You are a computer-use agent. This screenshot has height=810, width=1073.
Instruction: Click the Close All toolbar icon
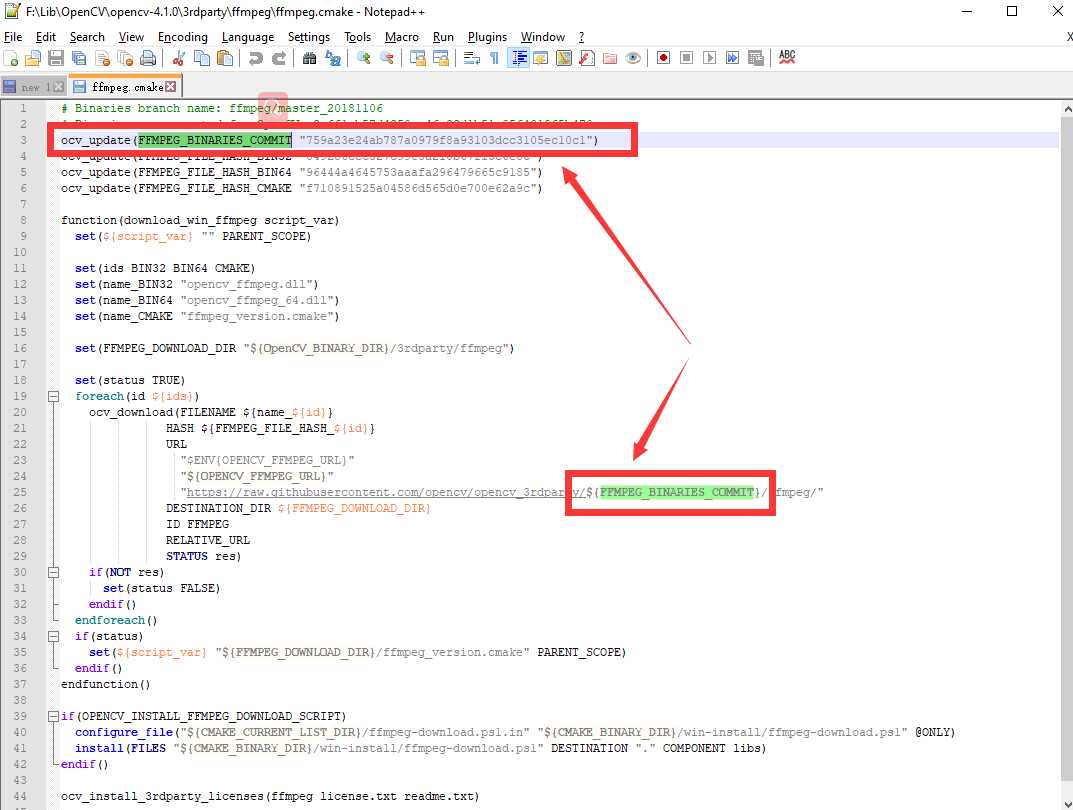pos(125,58)
